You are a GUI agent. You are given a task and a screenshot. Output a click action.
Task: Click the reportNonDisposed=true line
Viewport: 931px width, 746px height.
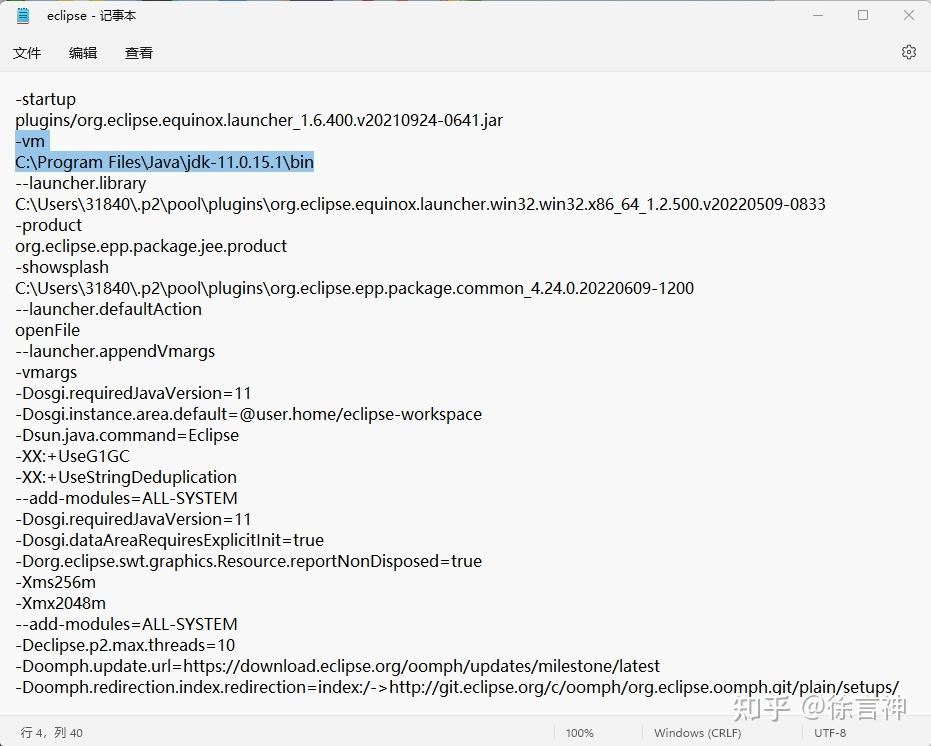tap(249, 561)
